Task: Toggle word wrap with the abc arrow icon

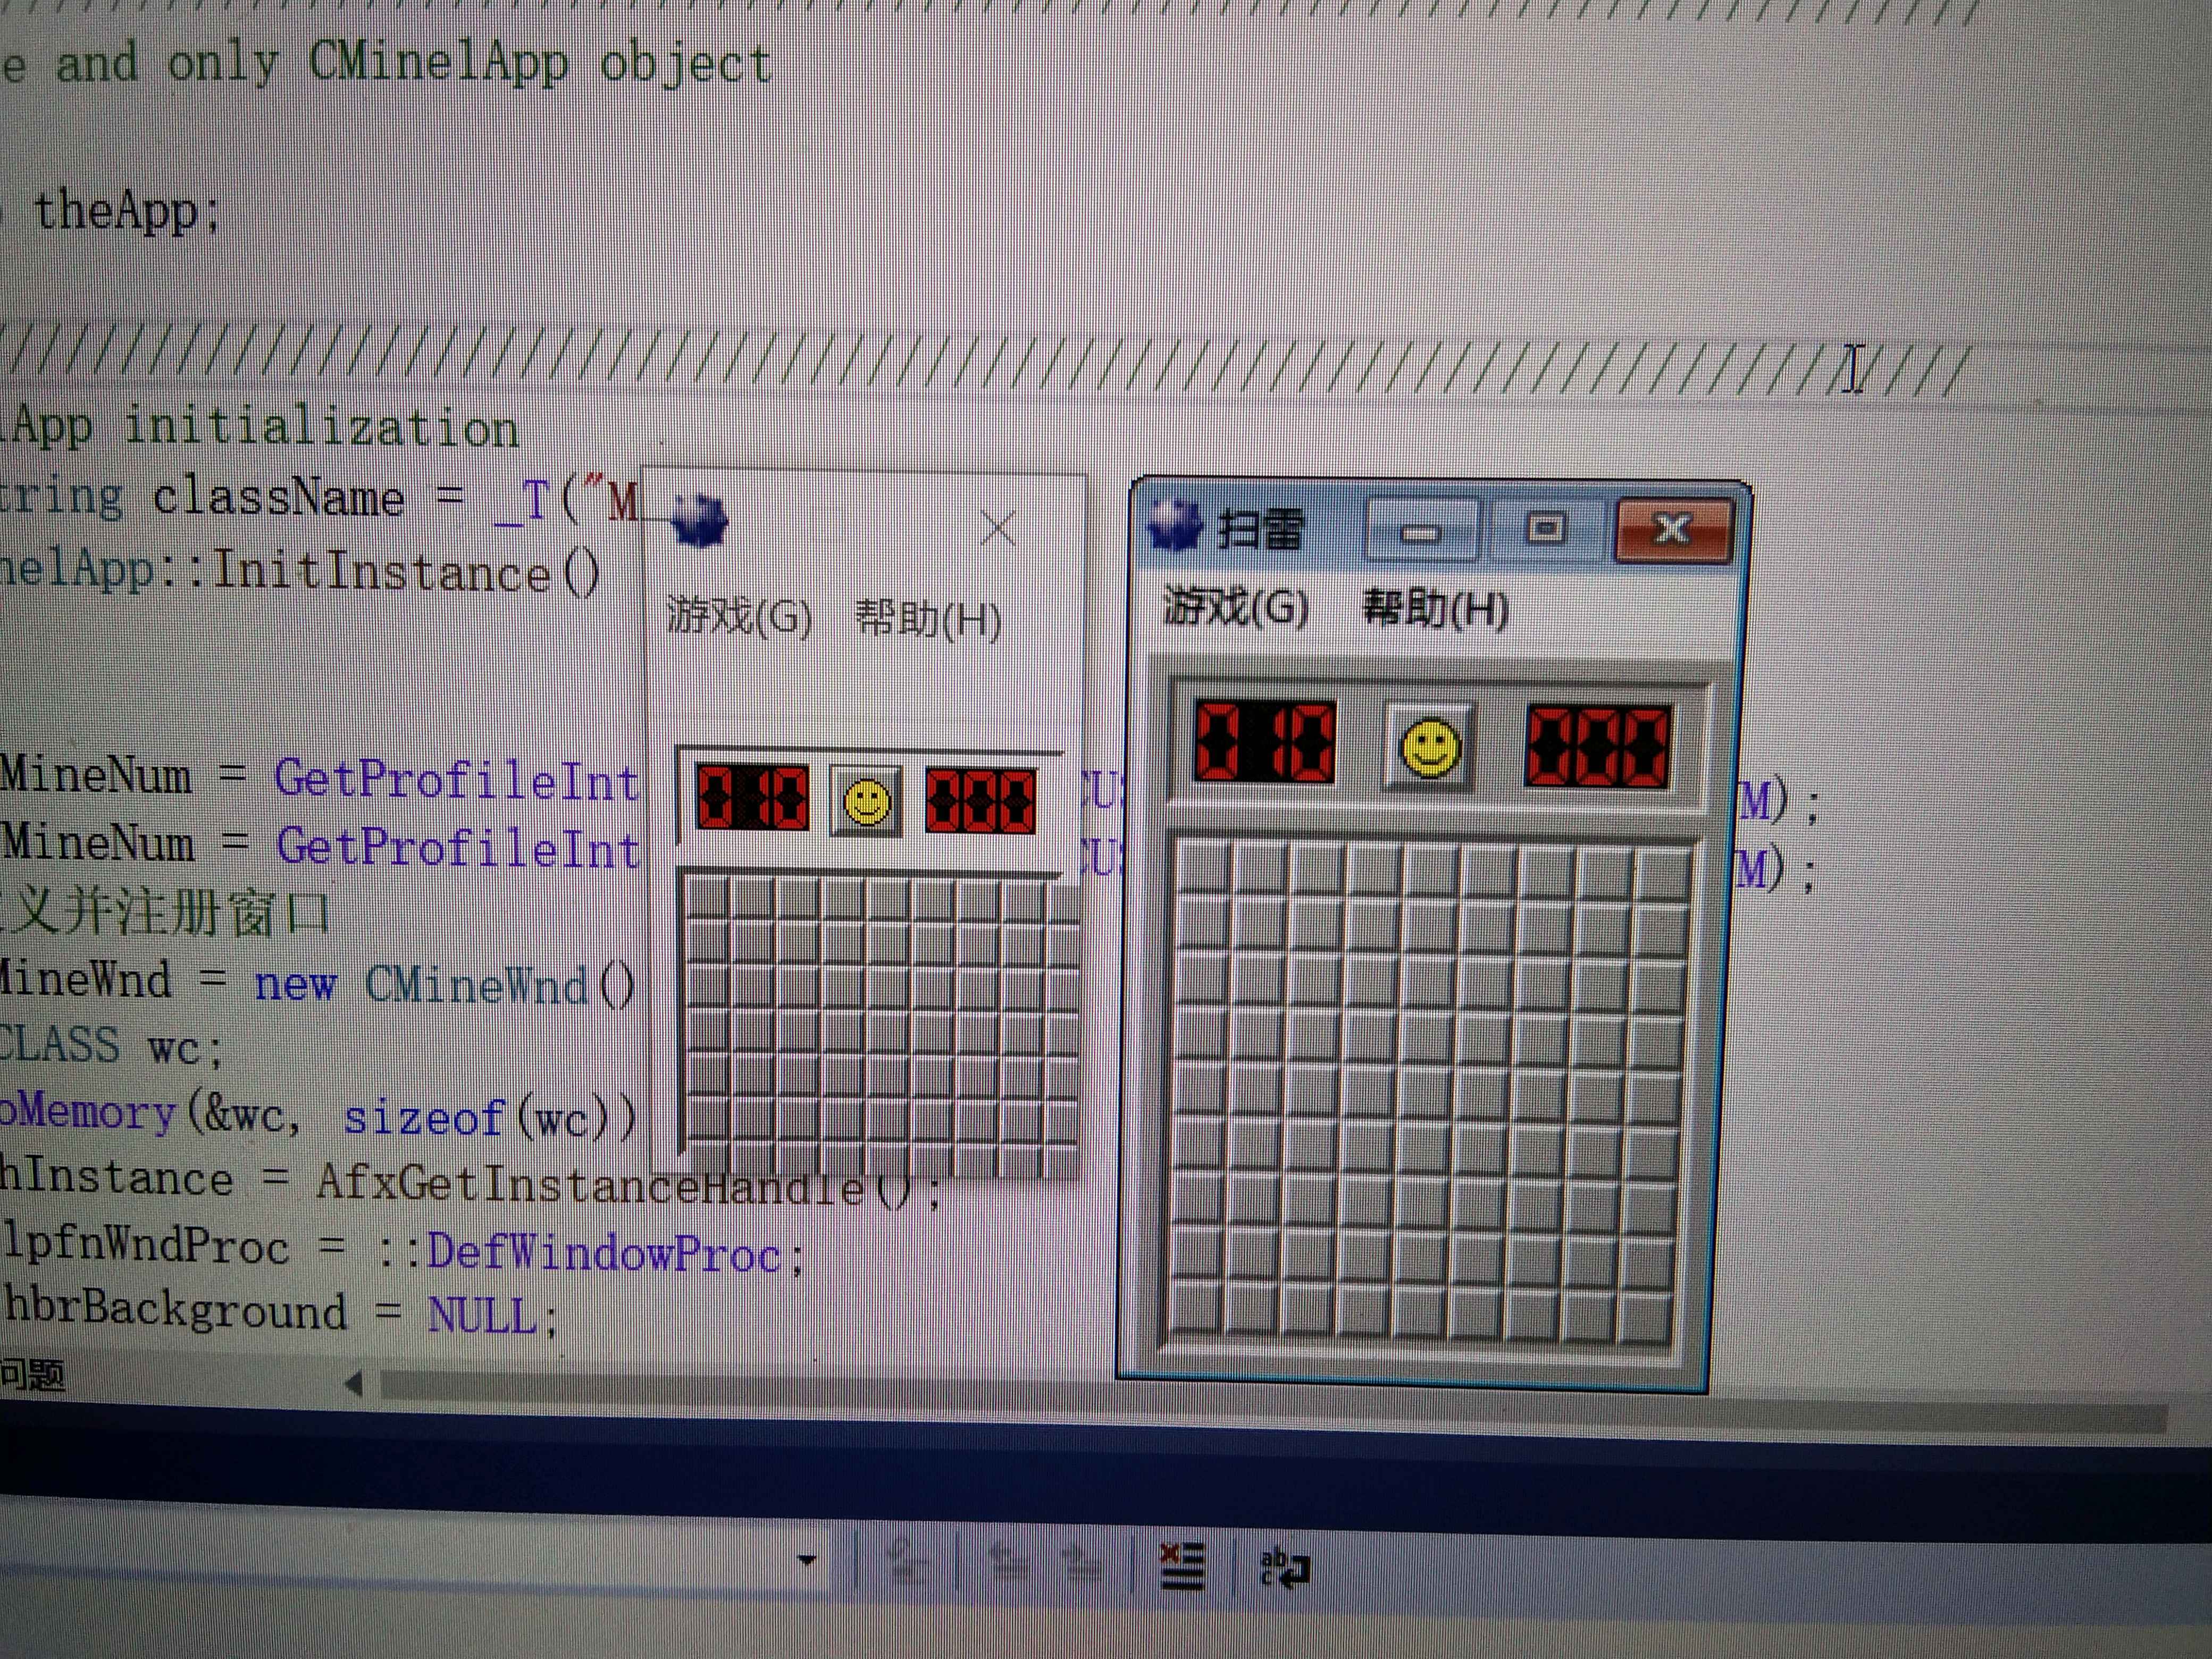Action: [x=1285, y=1568]
